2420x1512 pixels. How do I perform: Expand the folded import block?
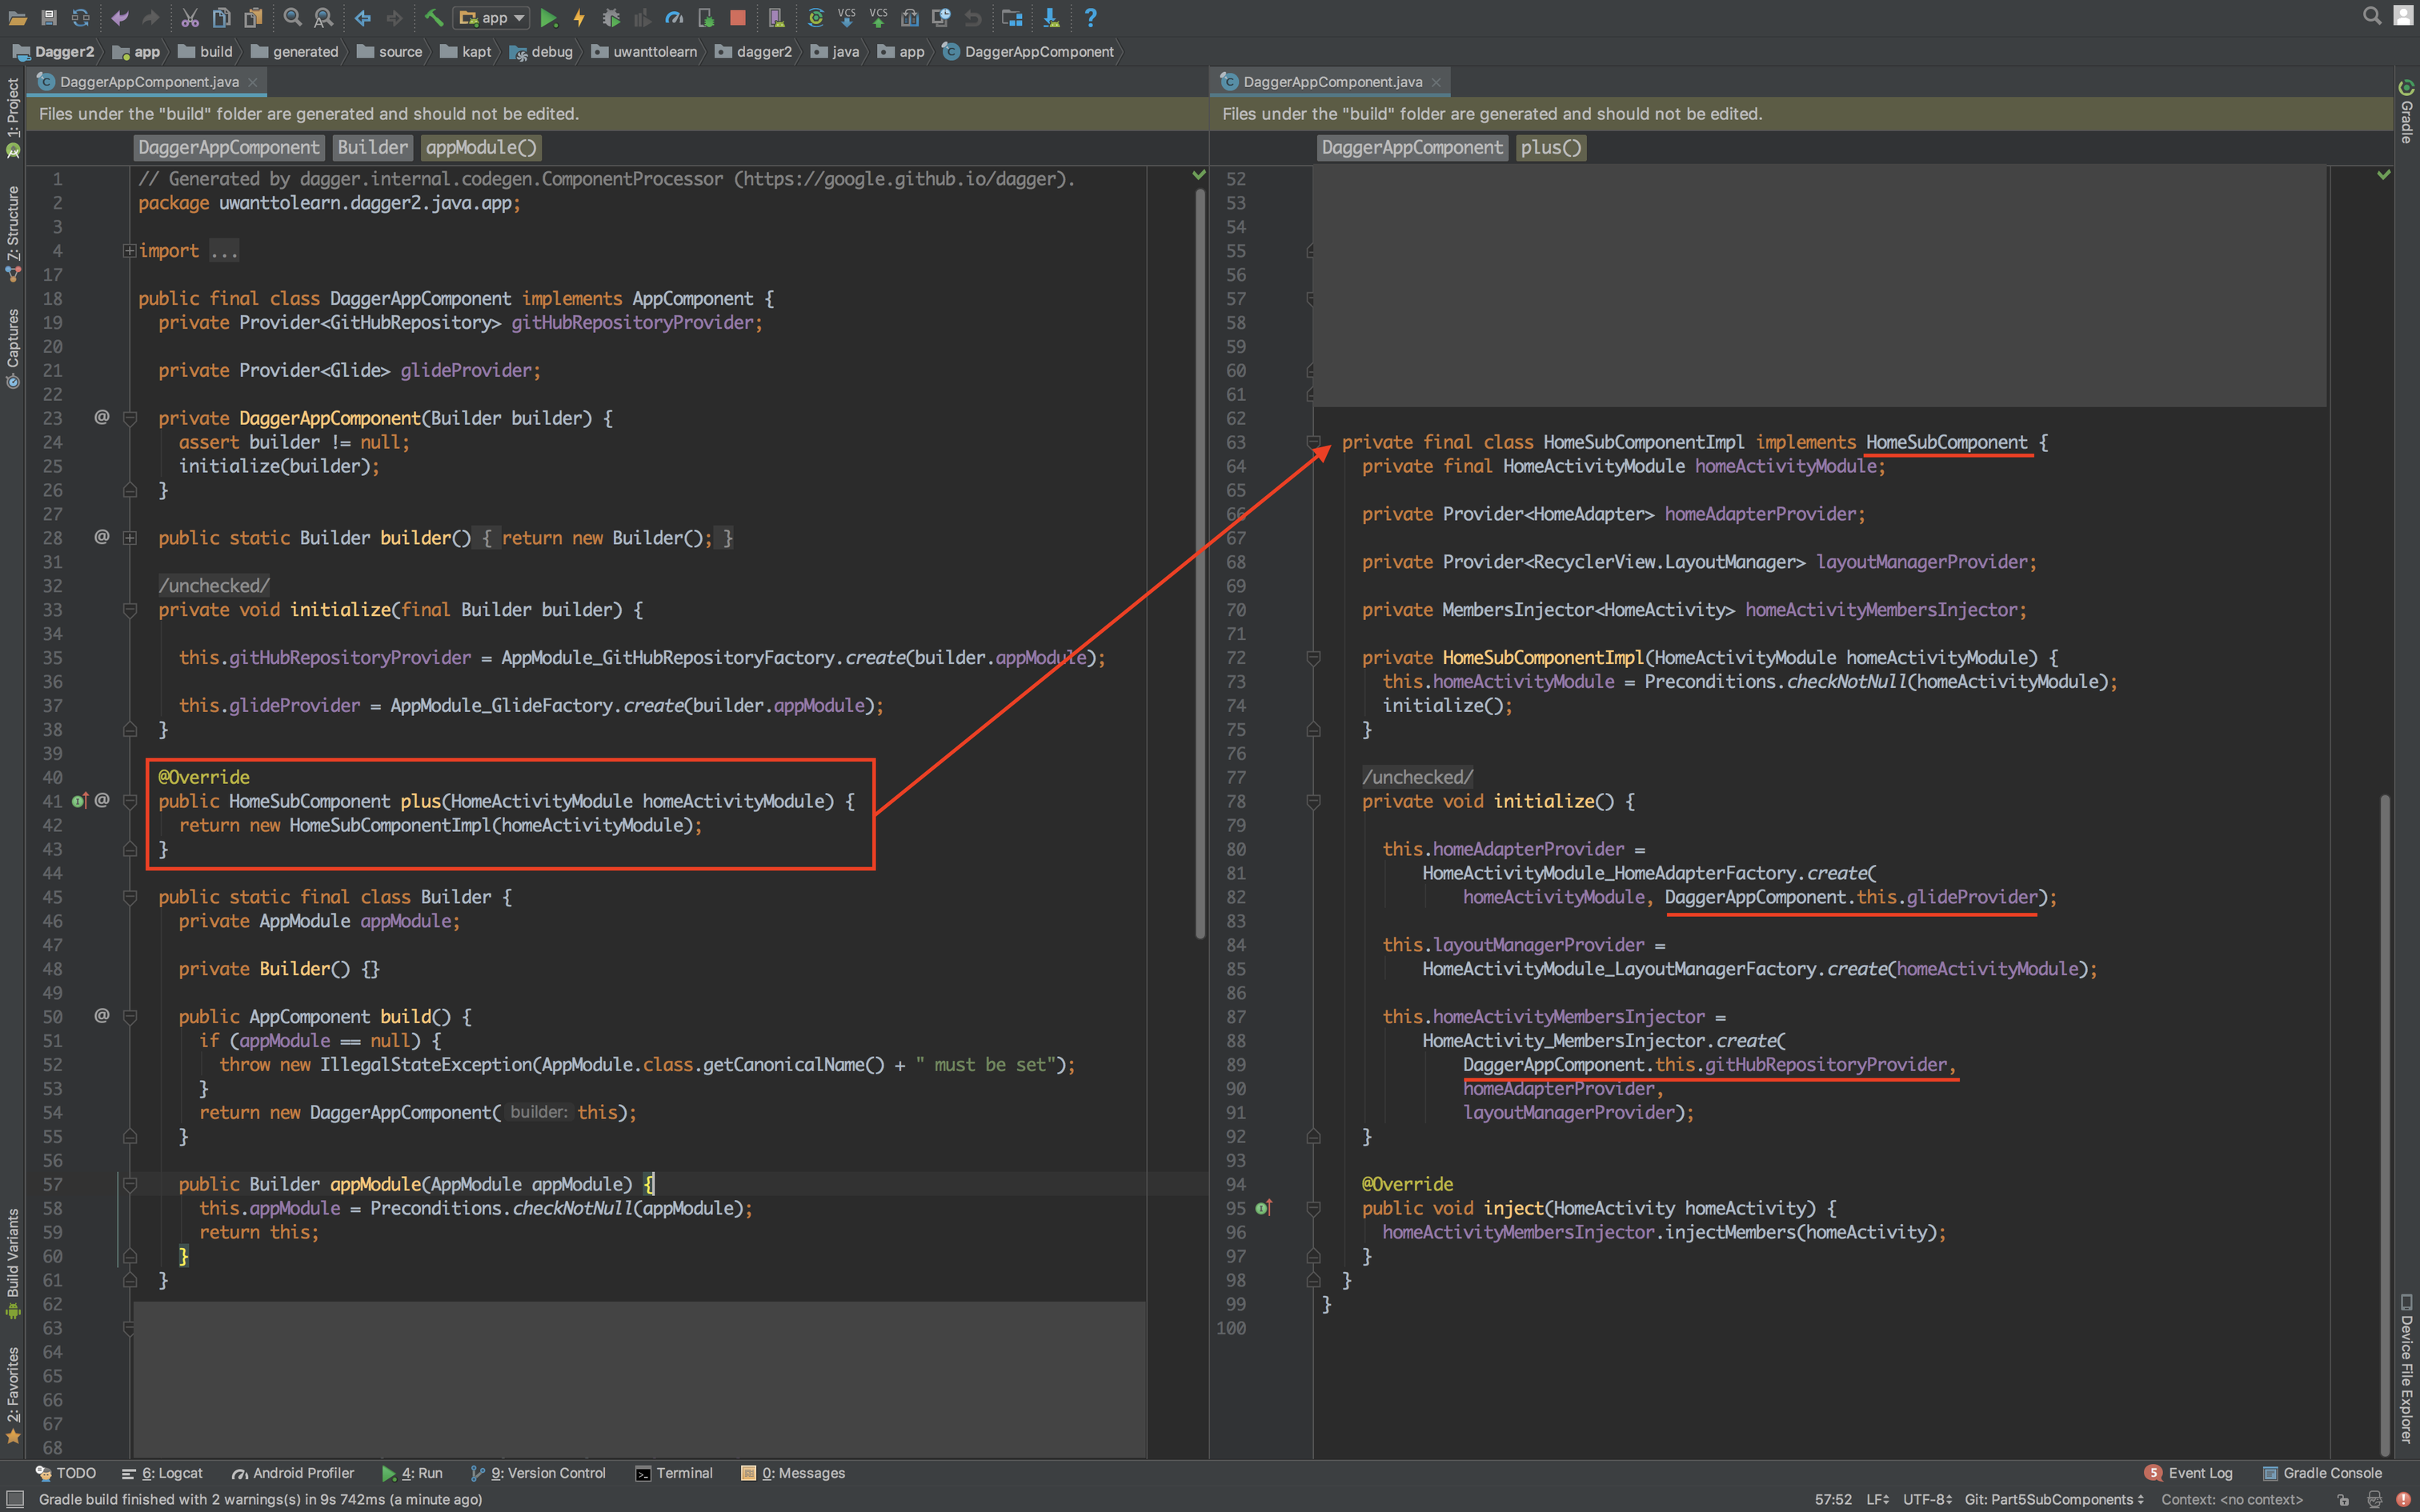point(130,251)
